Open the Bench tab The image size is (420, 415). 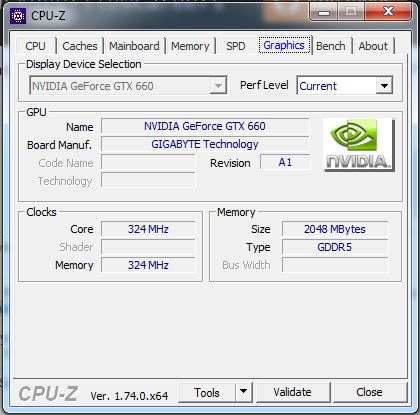coord(331,46)
